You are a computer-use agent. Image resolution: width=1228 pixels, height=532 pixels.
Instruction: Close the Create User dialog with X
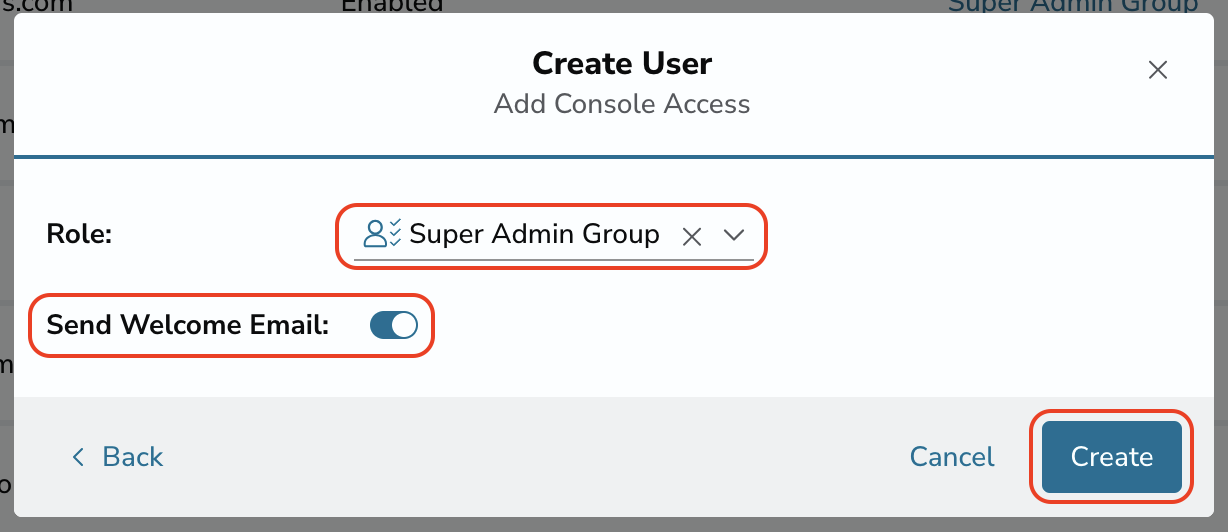pyautogui.click(x=1157, y=70)
